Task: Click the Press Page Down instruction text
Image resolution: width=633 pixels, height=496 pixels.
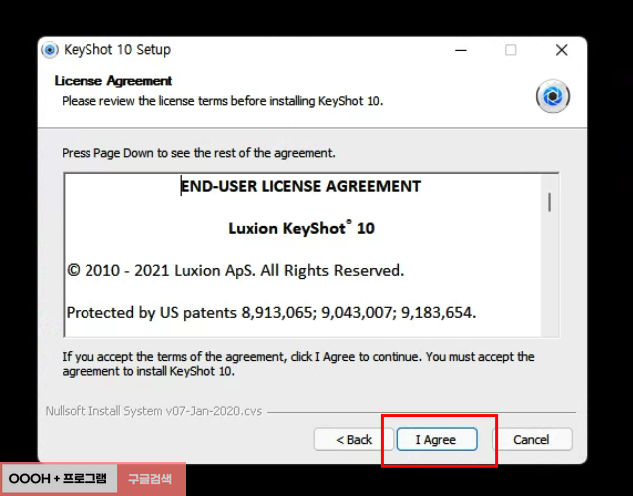Action: (x=199, y=153)
